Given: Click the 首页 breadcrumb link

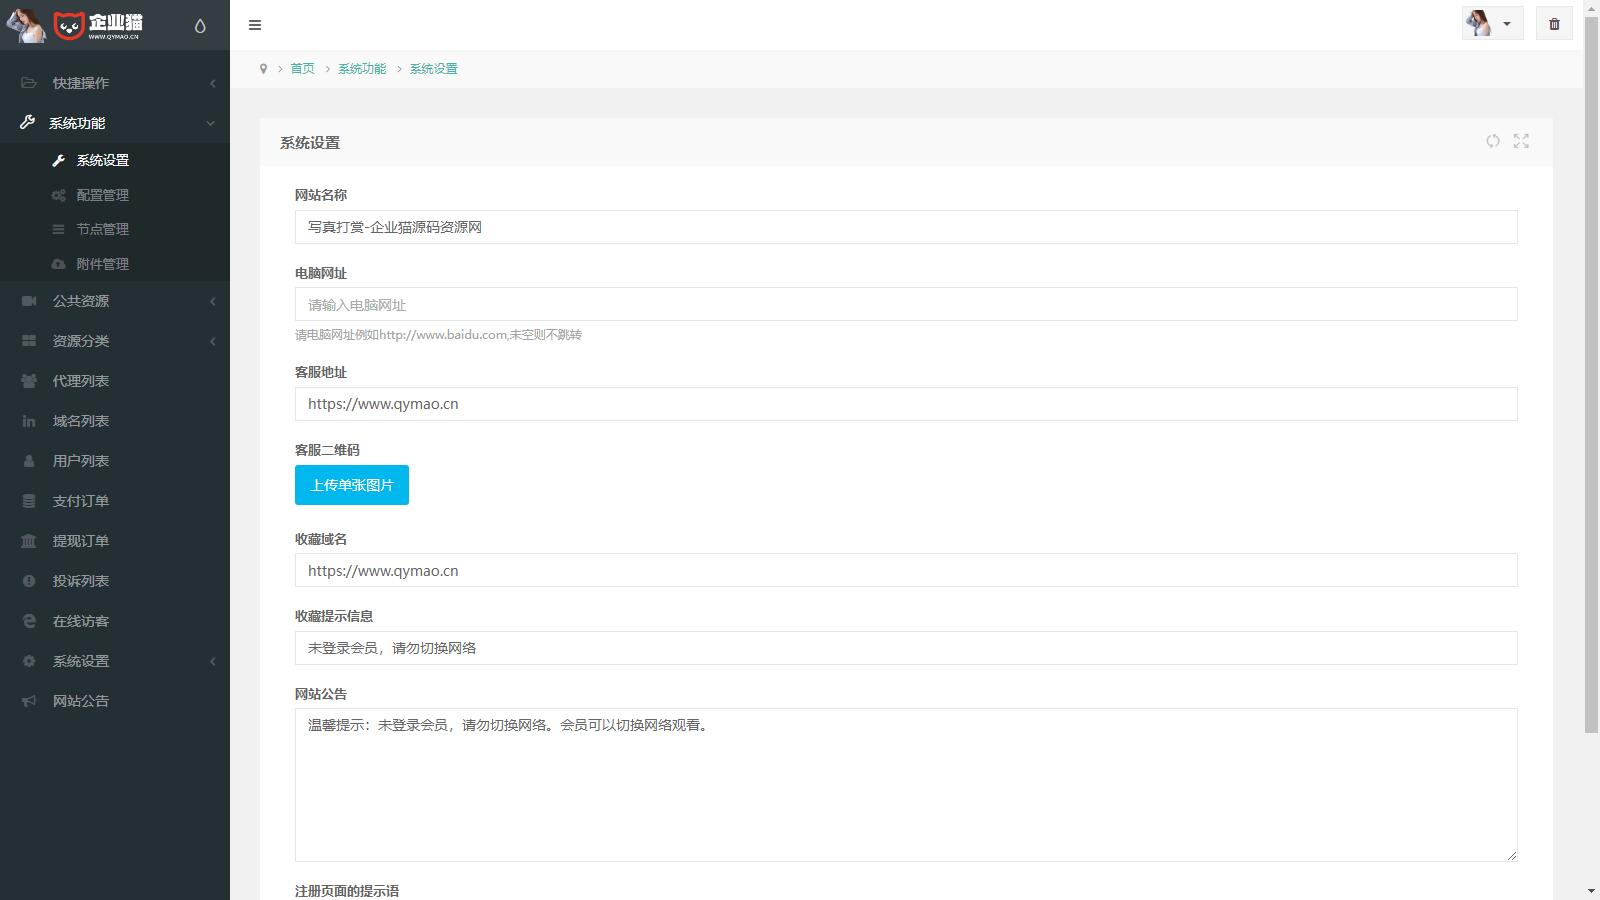Looking at the screenshot, I should [x=302, y=69].
